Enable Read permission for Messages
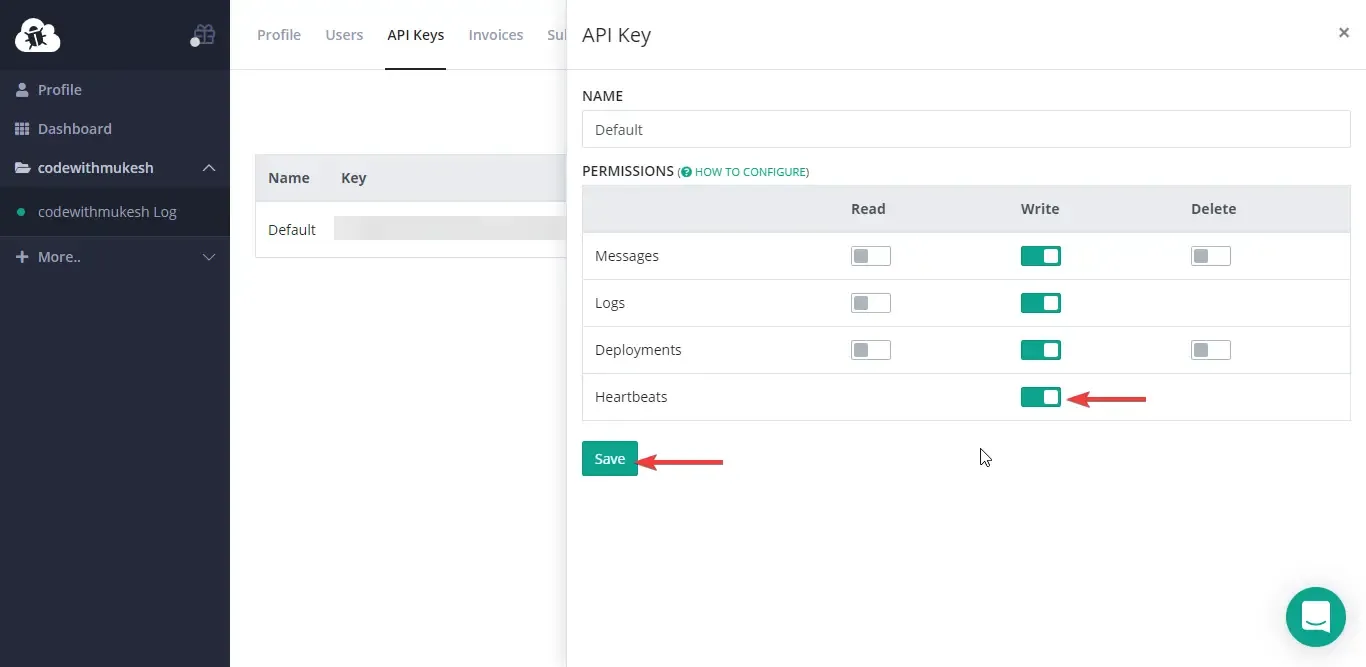The width and height of the screenshot is (1366, 667). [870, 255]
